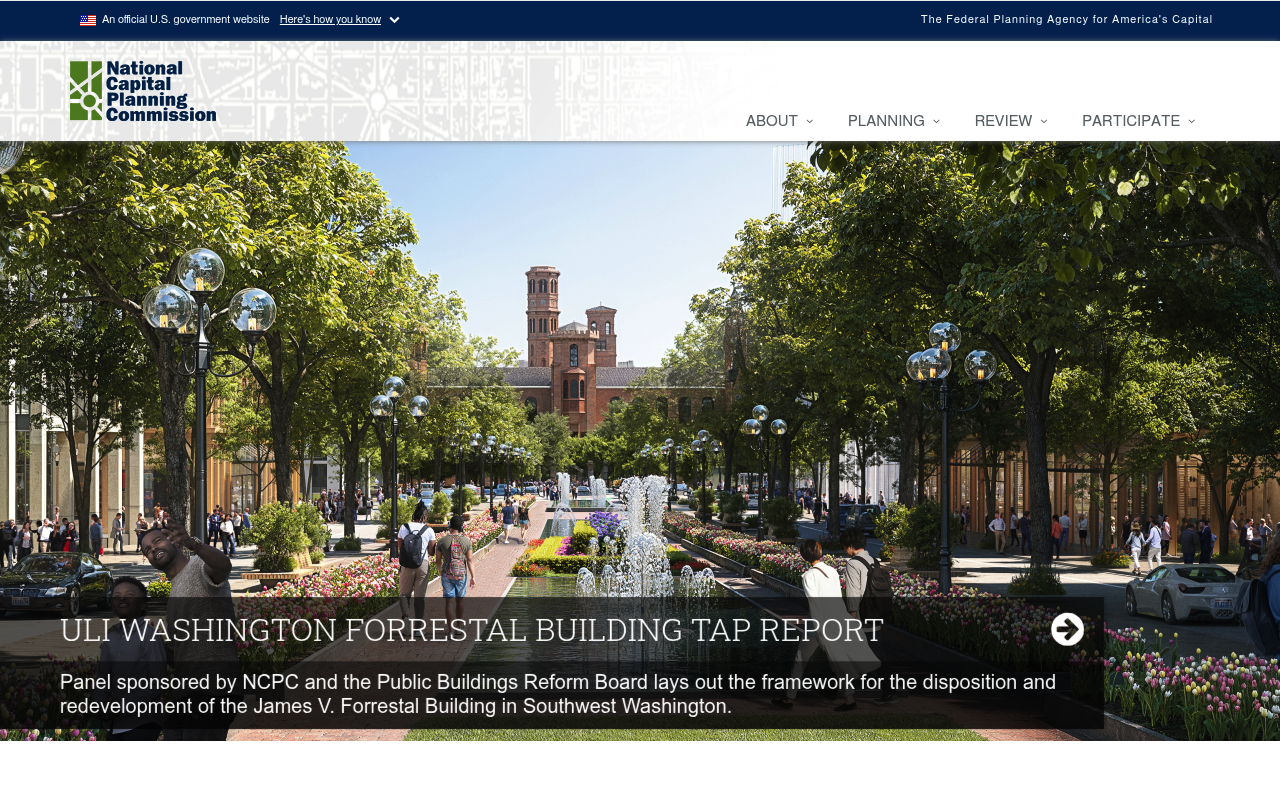The image size is (1280, 800).
Task: Click the chevron beside PLANNING
Action: (x=936, y=121)
